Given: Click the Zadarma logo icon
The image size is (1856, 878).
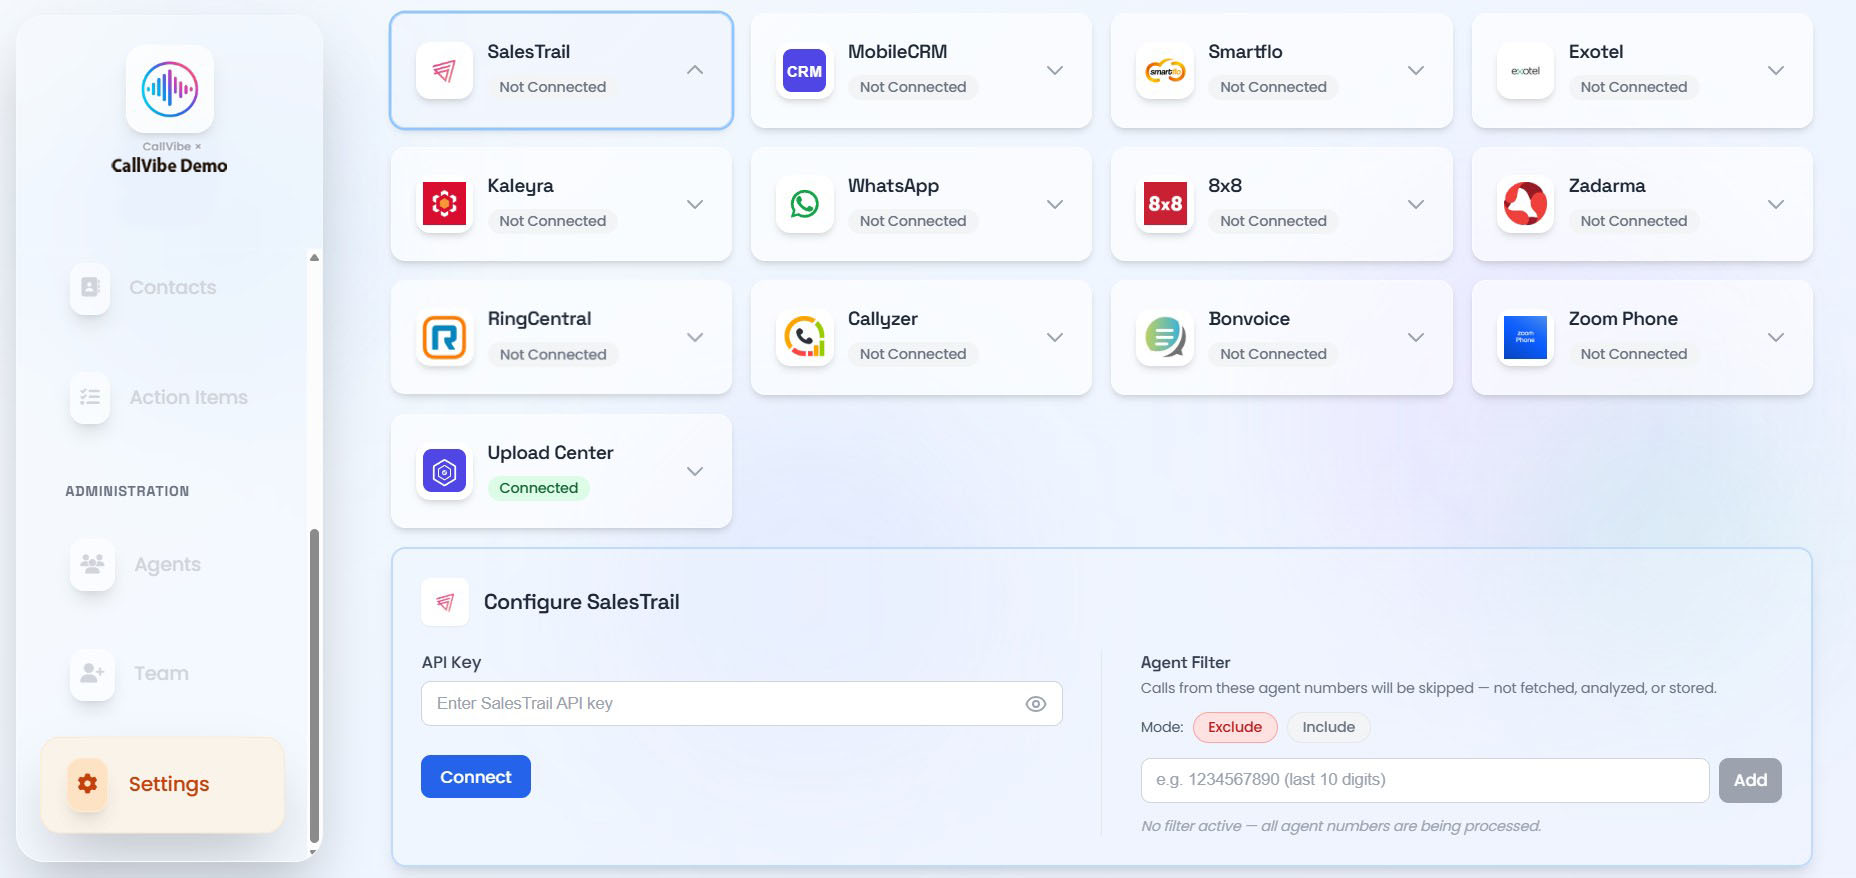Looking at the screenshot, I should pyautogui.click(x=1525, y=204).
